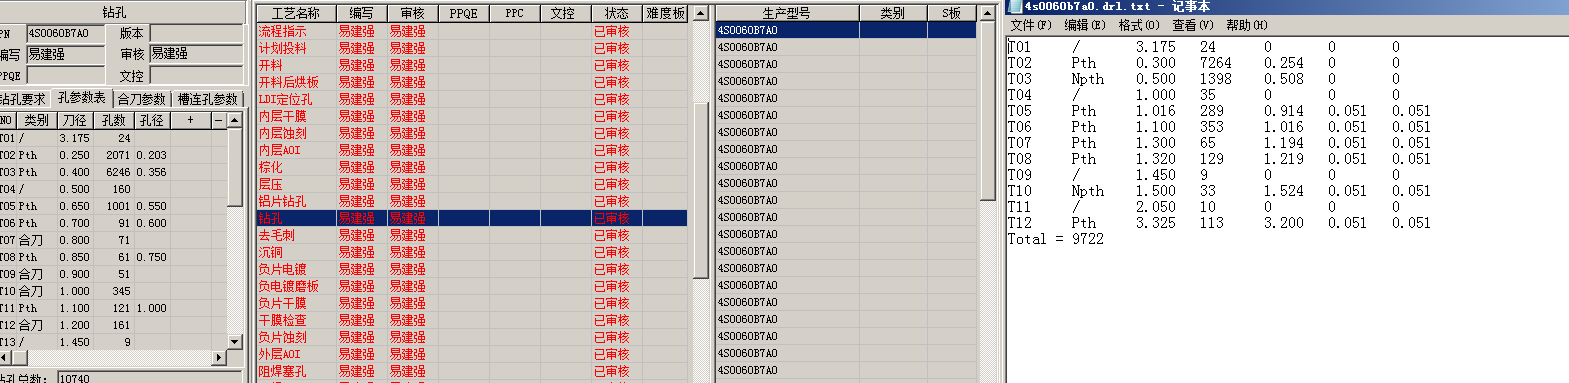Select the 阻焊塞孔 process row
The image size is (1569, 383).
[472, 371]
